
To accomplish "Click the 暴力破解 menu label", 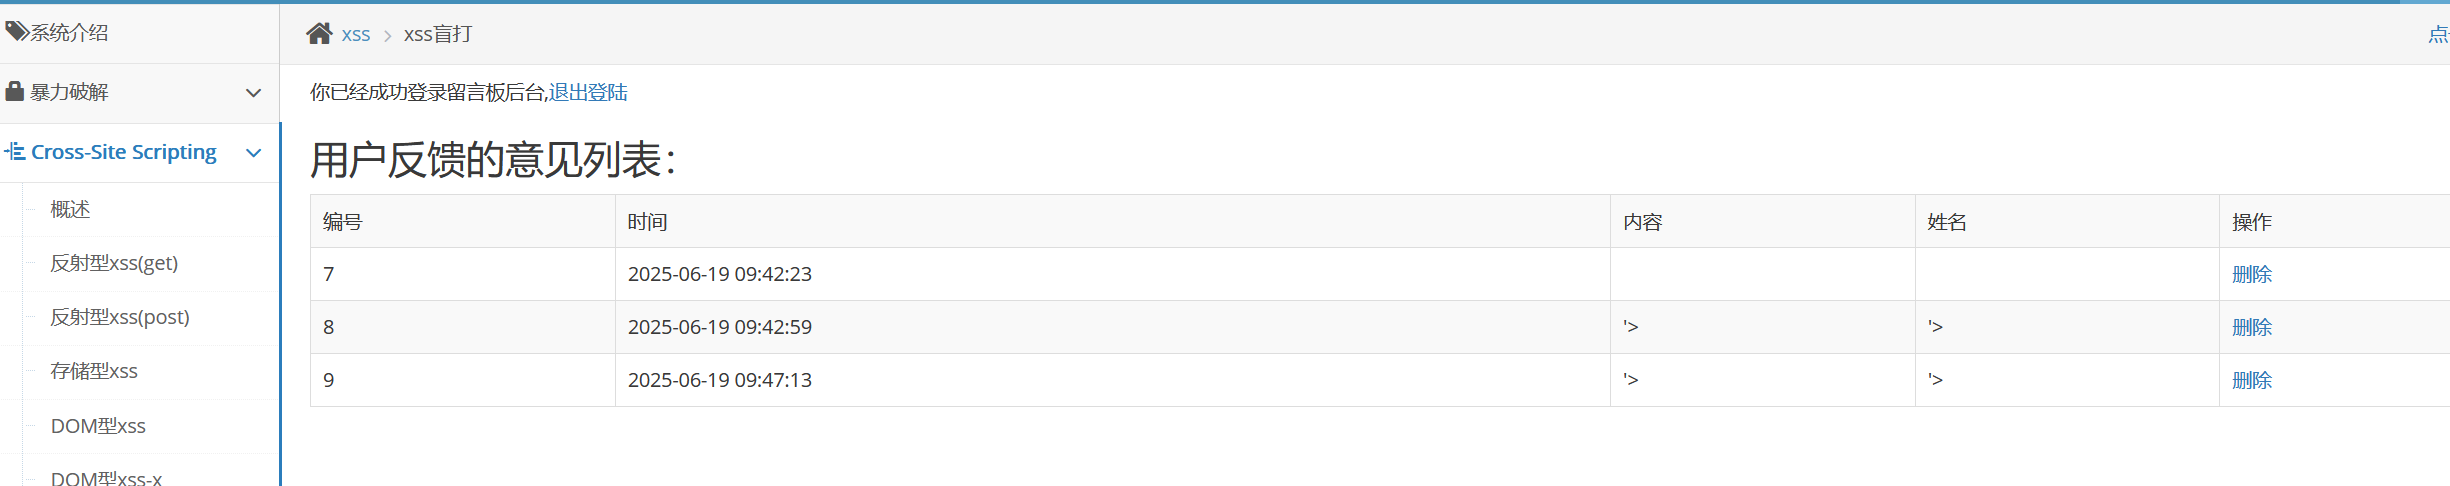I will pyautogui.click(x=69, y=92).
